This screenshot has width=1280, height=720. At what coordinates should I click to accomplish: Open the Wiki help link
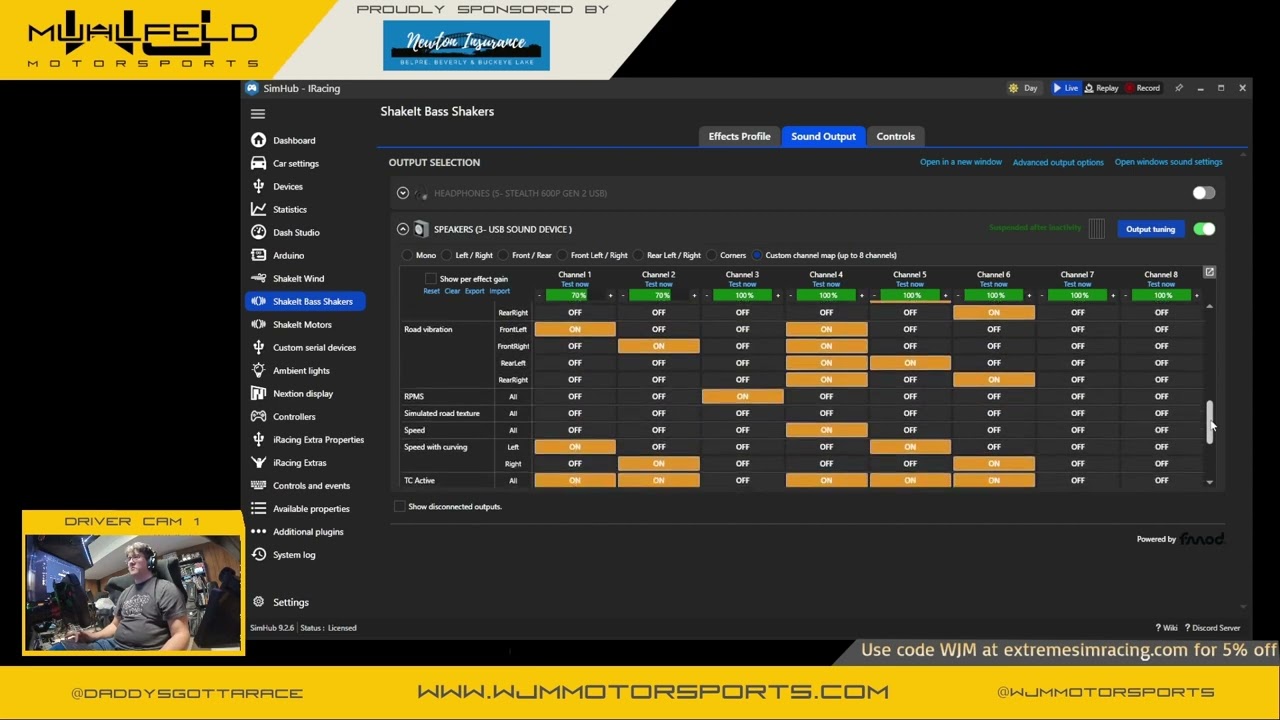tap(1166, 628)
